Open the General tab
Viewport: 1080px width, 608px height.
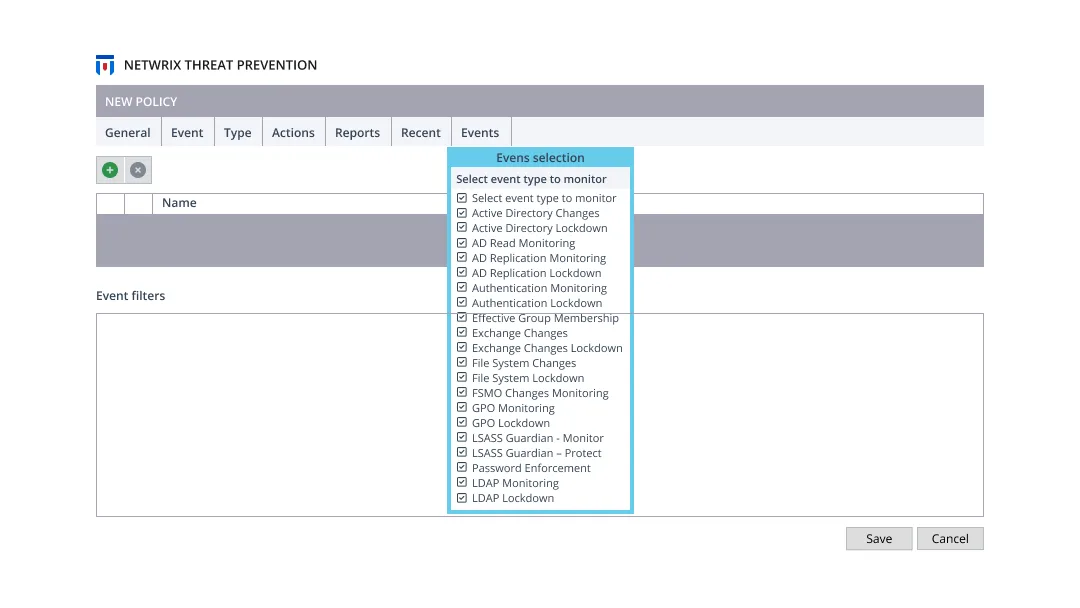(127, 132)
